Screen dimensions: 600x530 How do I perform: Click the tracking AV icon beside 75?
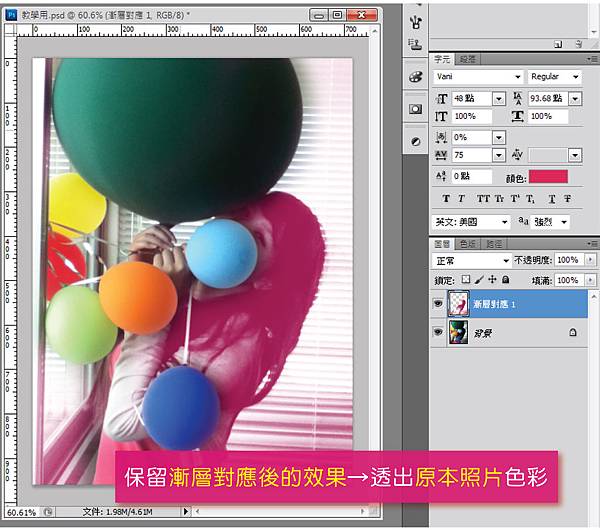click(441, 155)
